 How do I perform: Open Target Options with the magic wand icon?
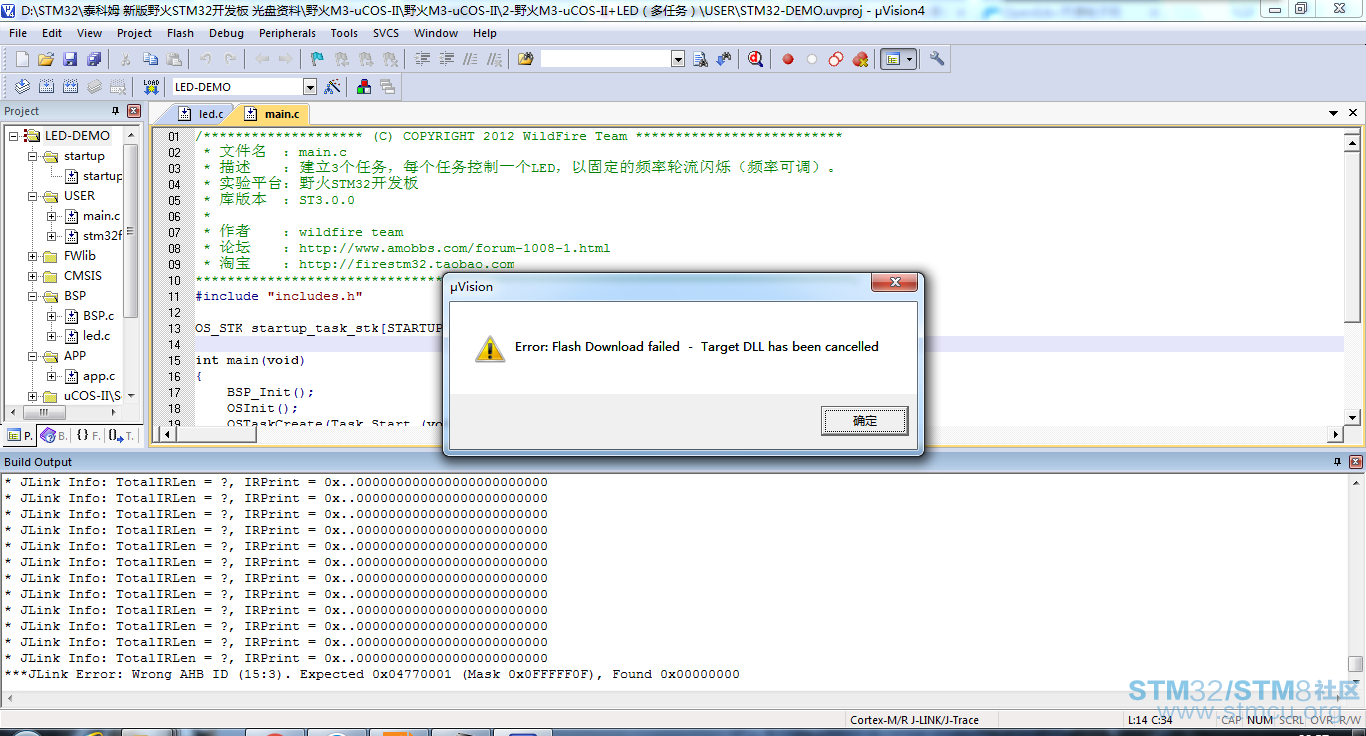point(333,87)
